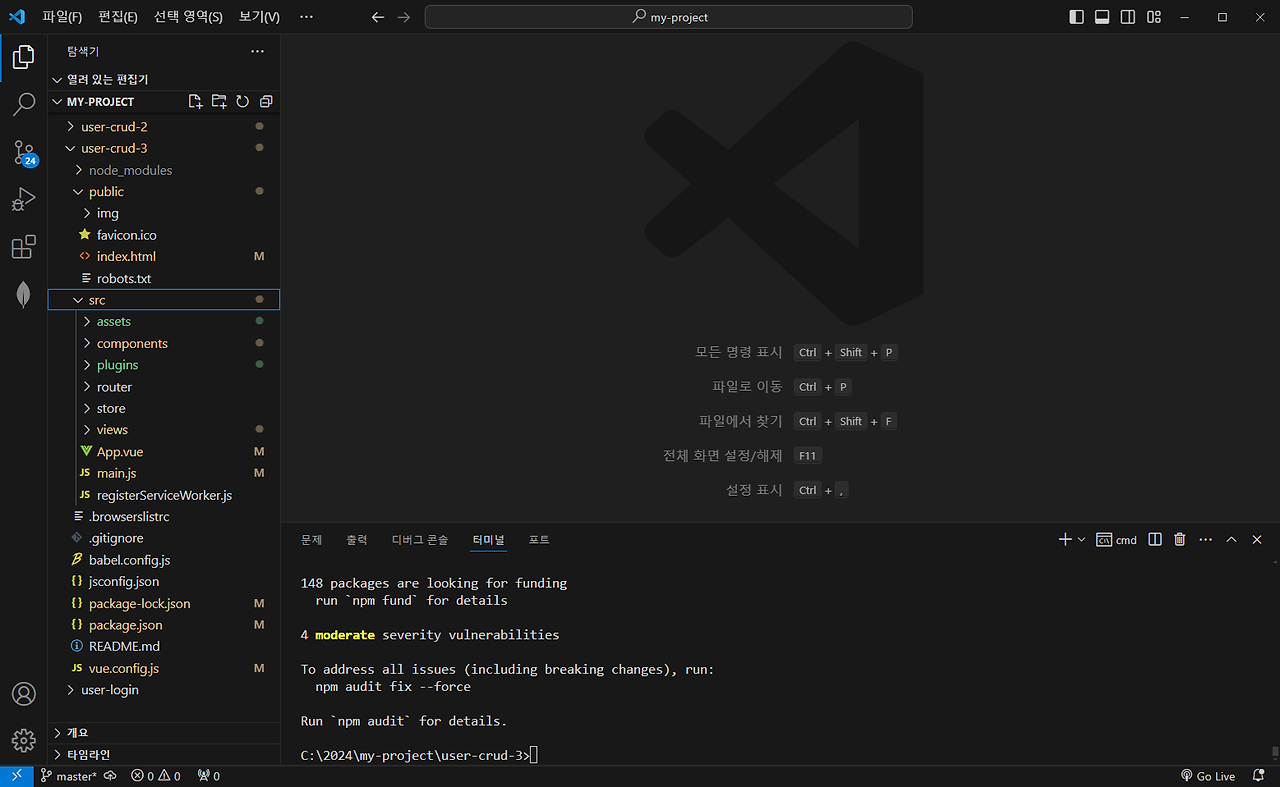1280x787 pixels.
Task: Click the my-project command center search box
Action: 668,17
